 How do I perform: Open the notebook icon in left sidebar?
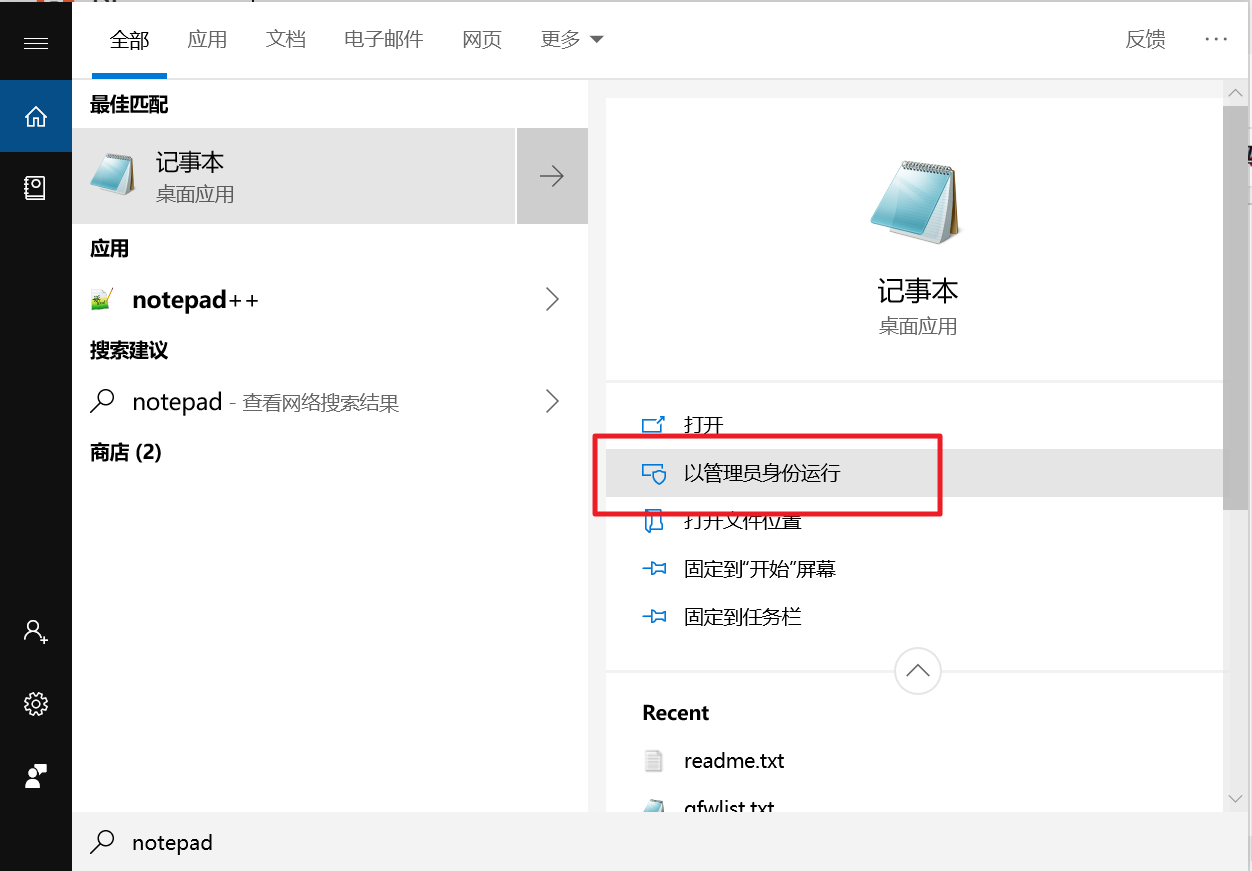[x=36, y=188]
